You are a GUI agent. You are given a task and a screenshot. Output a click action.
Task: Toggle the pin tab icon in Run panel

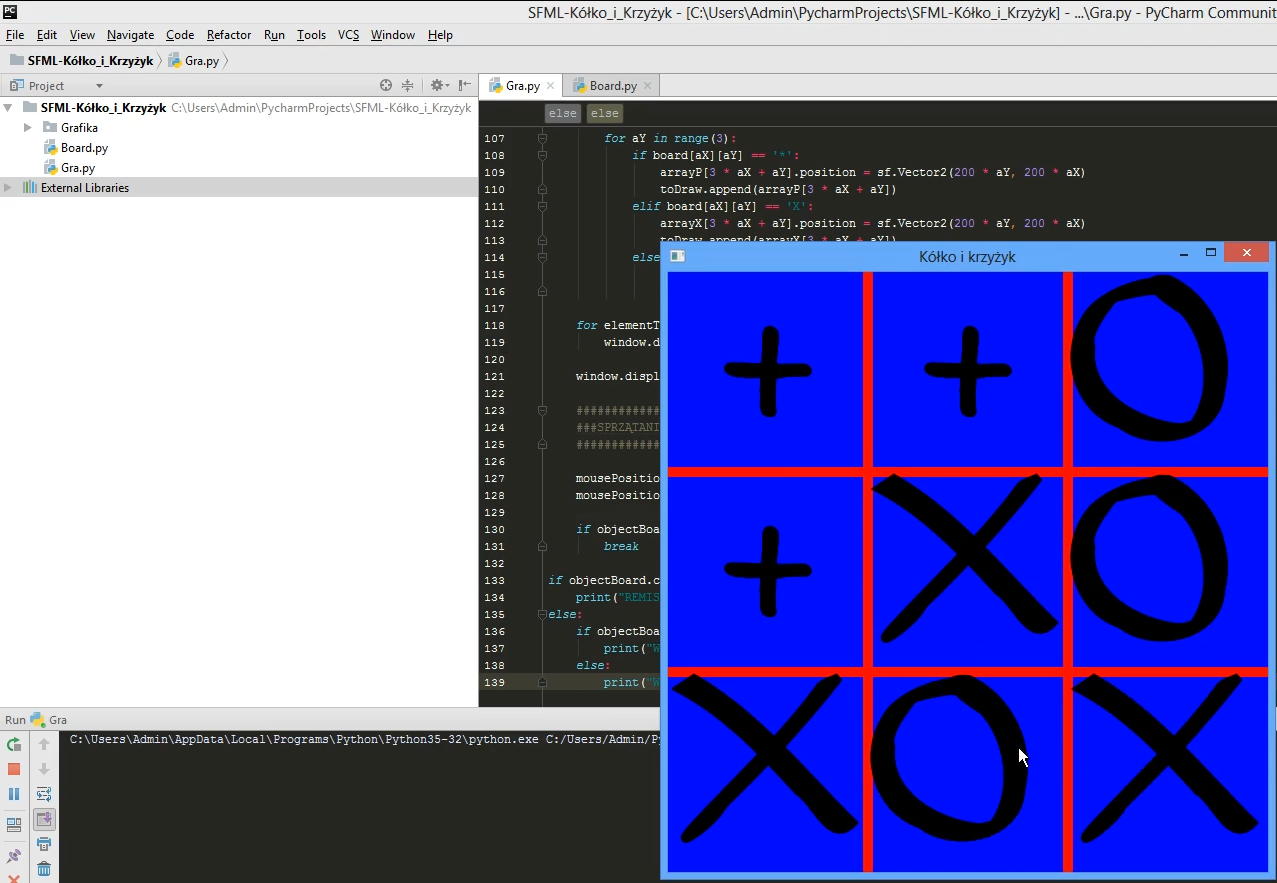[x=14, y=857]
